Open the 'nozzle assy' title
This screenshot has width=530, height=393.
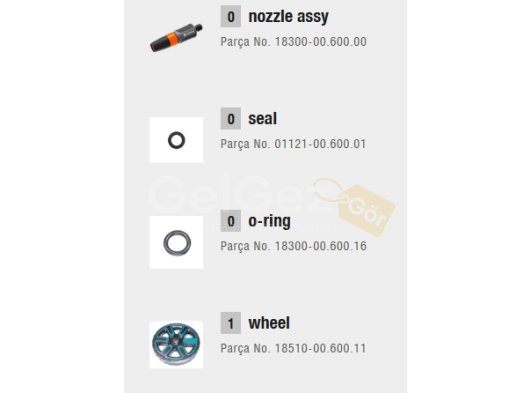point(288,17)
